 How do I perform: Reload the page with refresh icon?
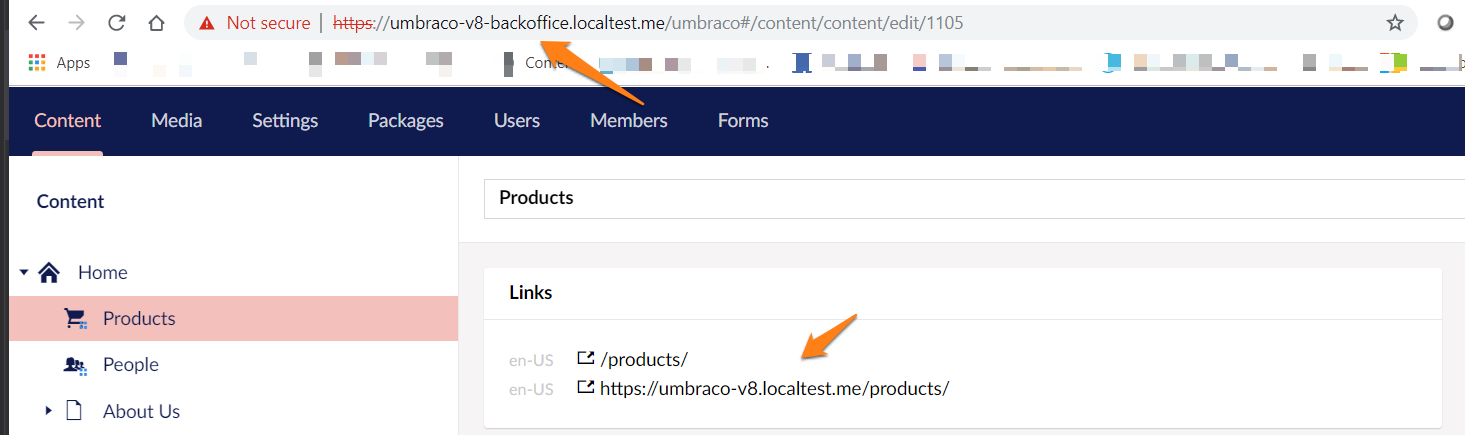[117, 22]
